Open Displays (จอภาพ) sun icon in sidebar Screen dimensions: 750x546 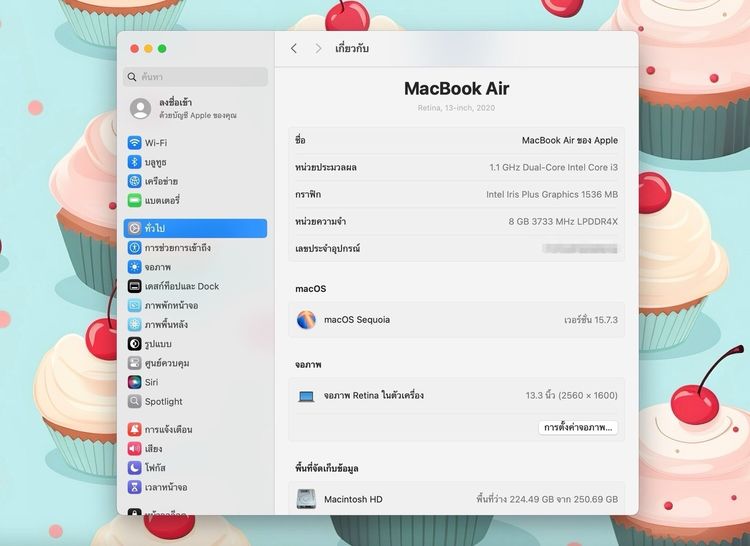134,267
